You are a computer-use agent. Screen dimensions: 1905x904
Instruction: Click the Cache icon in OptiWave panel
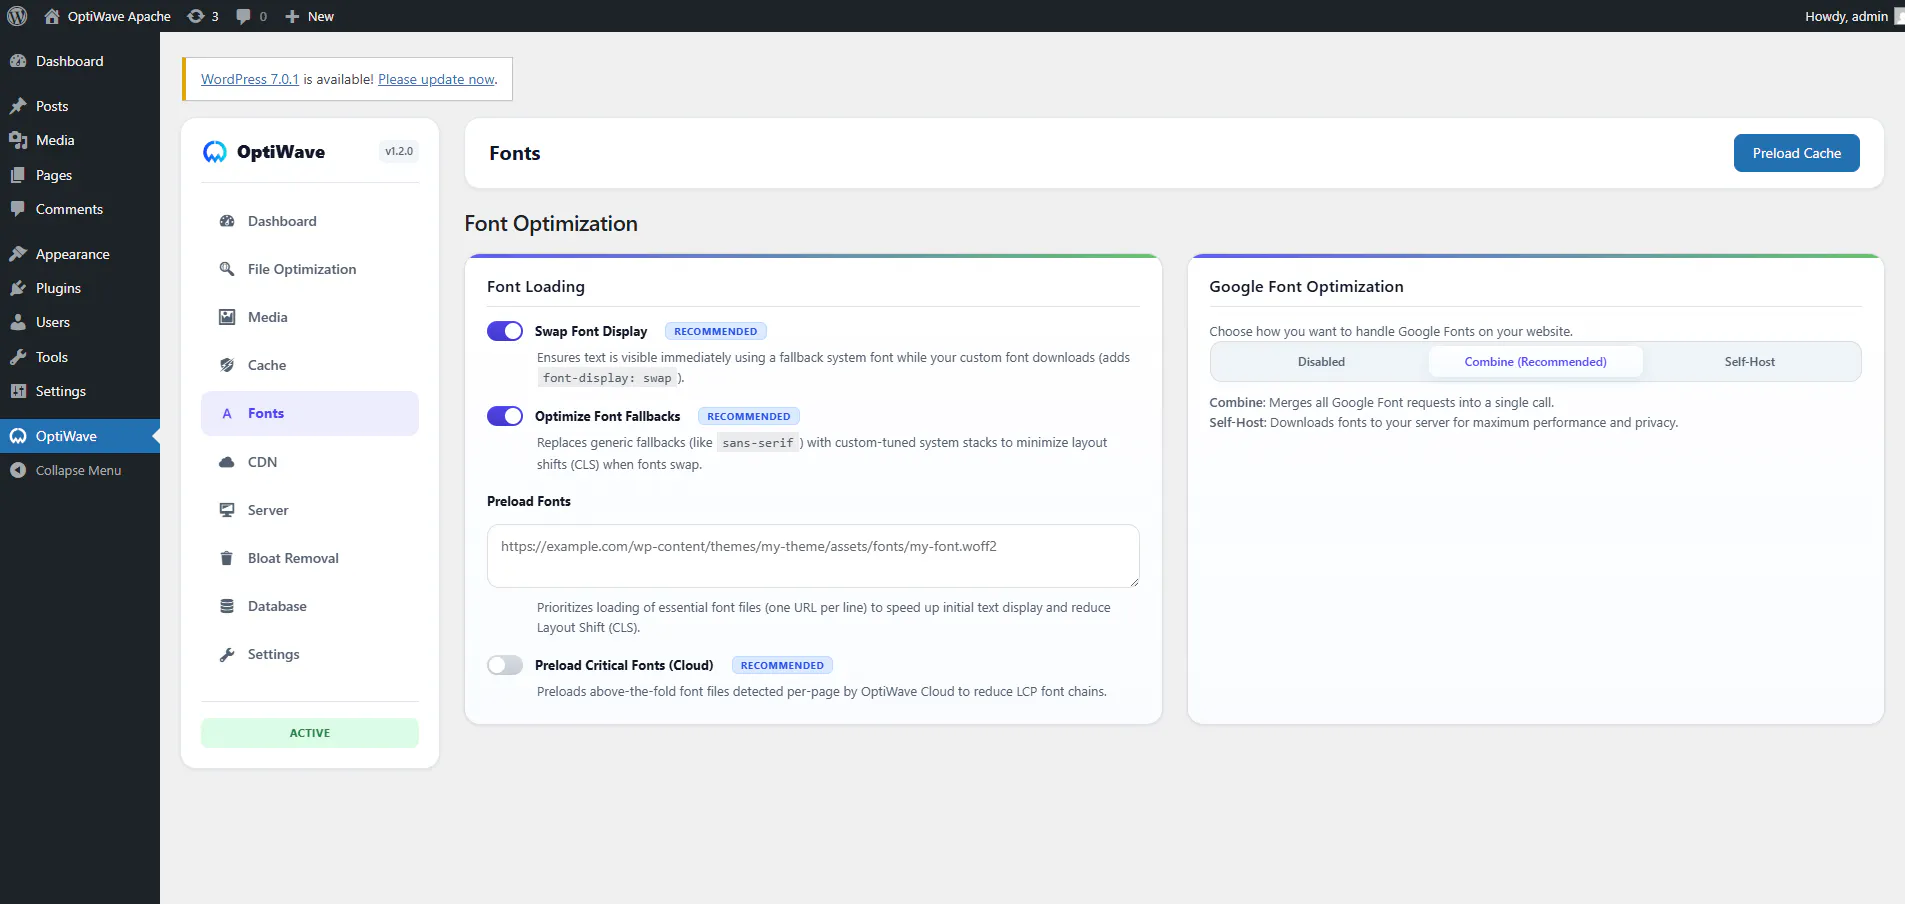227,365
